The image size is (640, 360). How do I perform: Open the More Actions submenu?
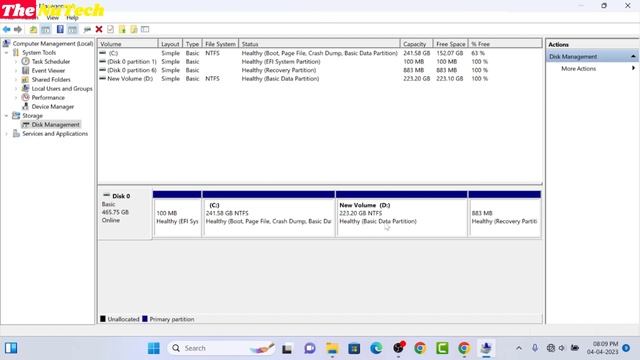(x=598, y=68)
